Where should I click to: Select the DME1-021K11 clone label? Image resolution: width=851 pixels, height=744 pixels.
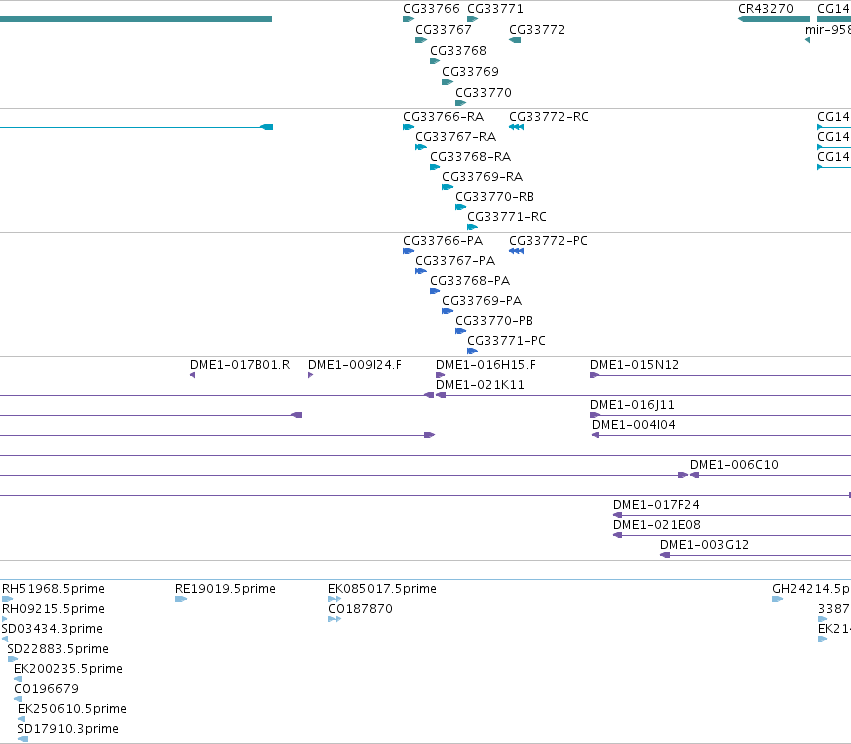tap(480, 385)
